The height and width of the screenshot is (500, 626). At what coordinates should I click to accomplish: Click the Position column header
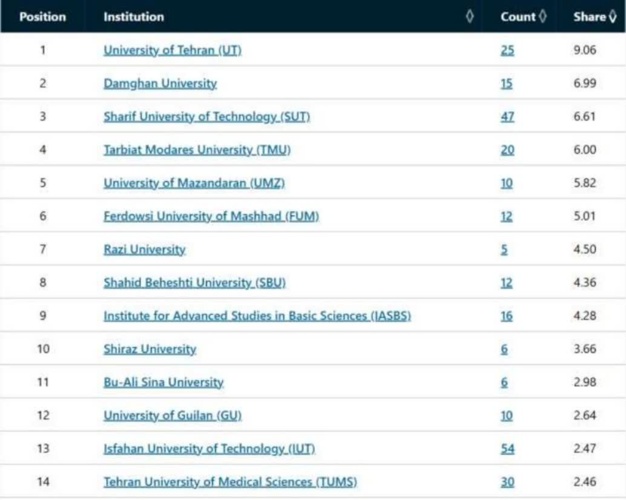42,17
